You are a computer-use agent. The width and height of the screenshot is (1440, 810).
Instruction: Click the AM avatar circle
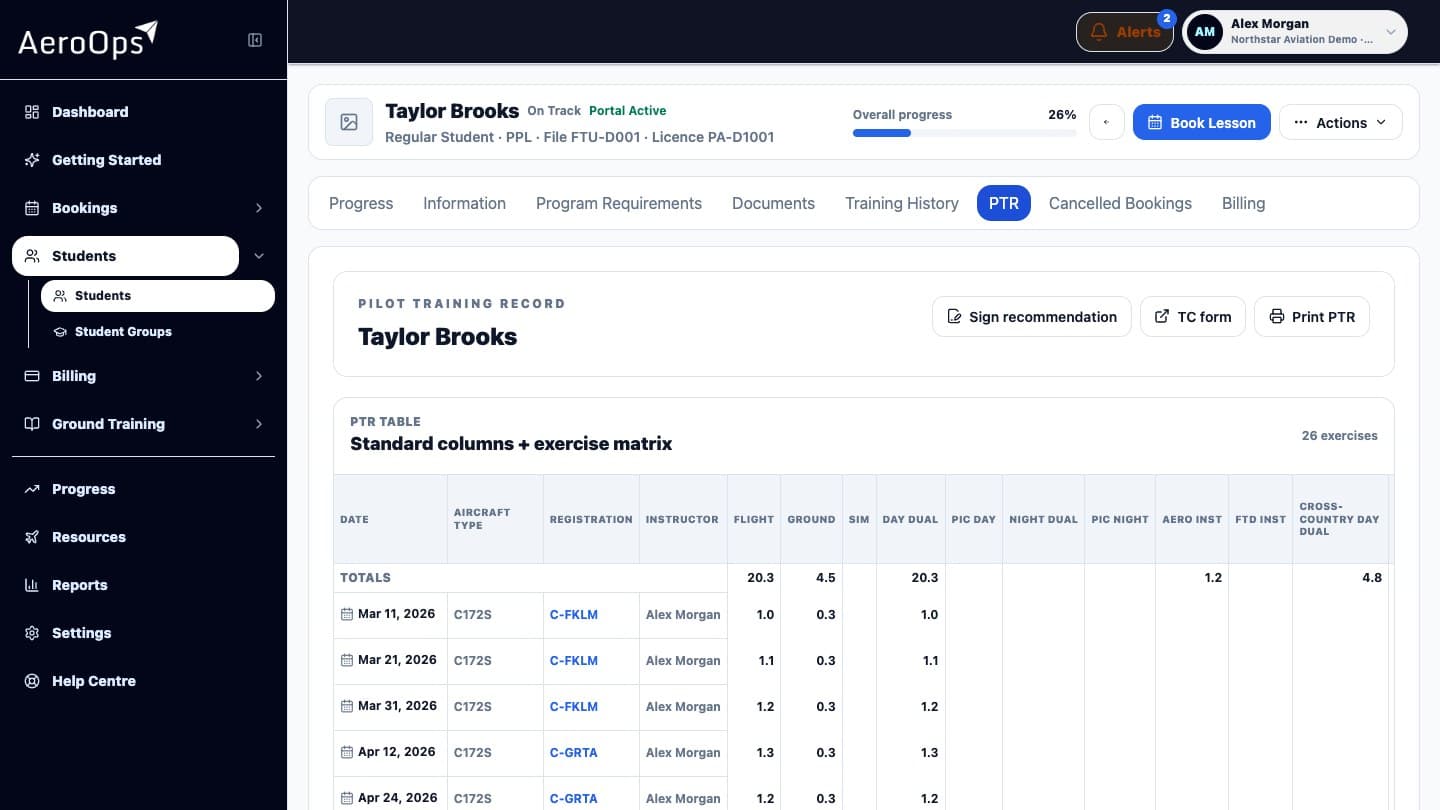click(1205, 32)
